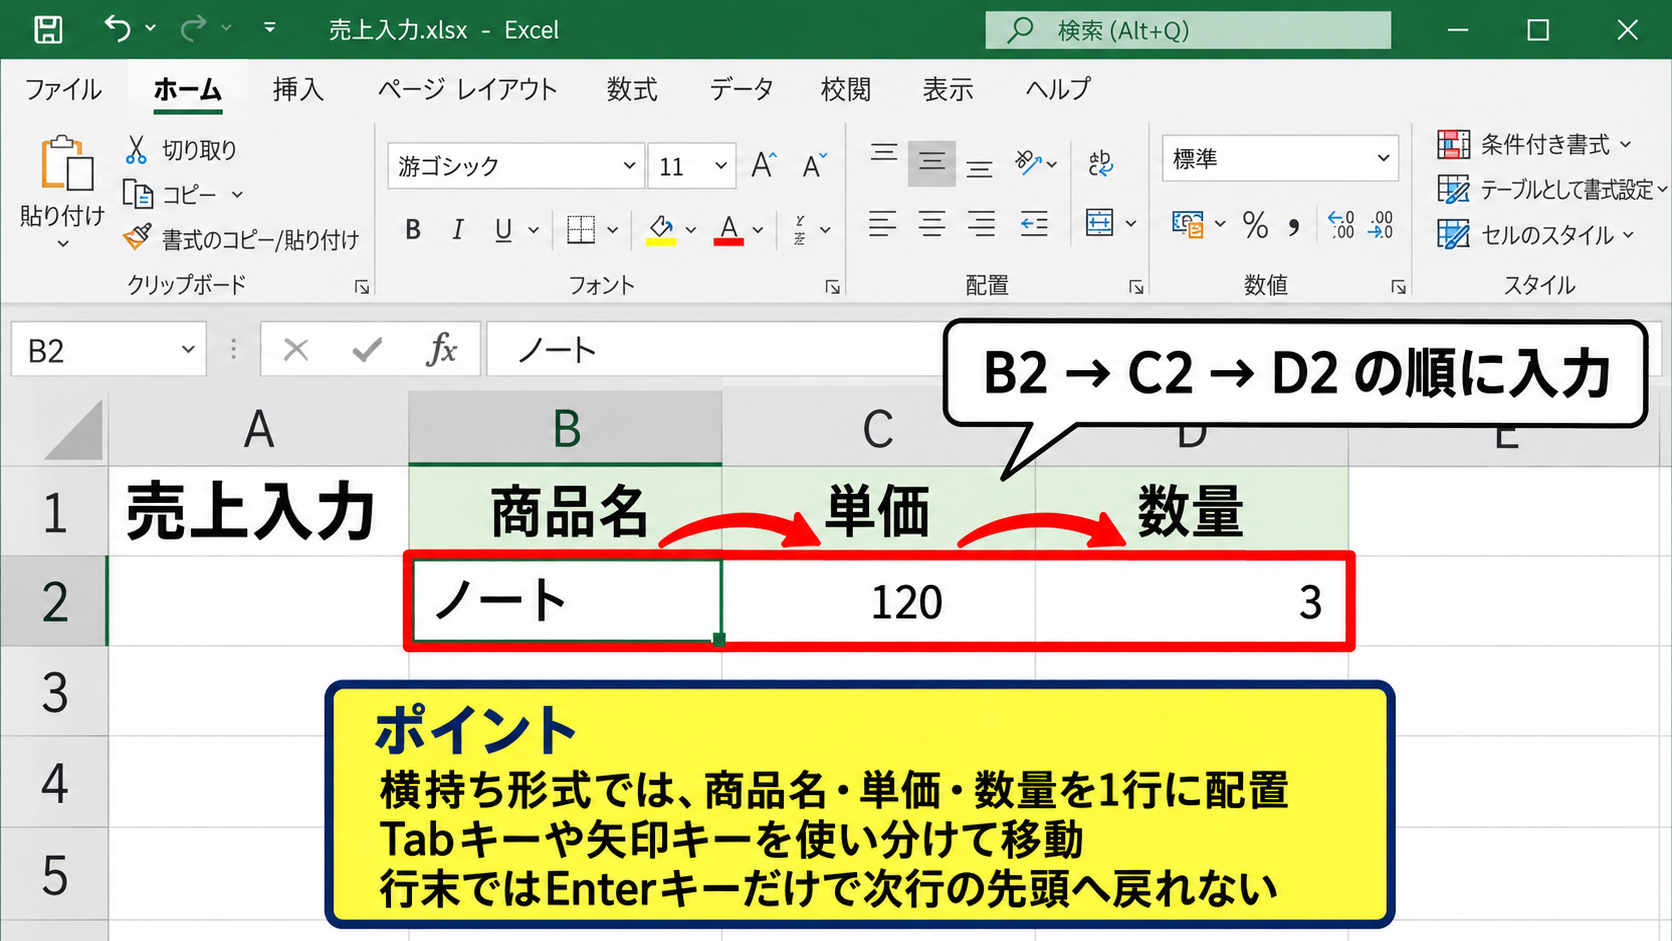The image size is (1672, 941).
Task: Click the Paste clipboard icon
Action: [65, 165]
